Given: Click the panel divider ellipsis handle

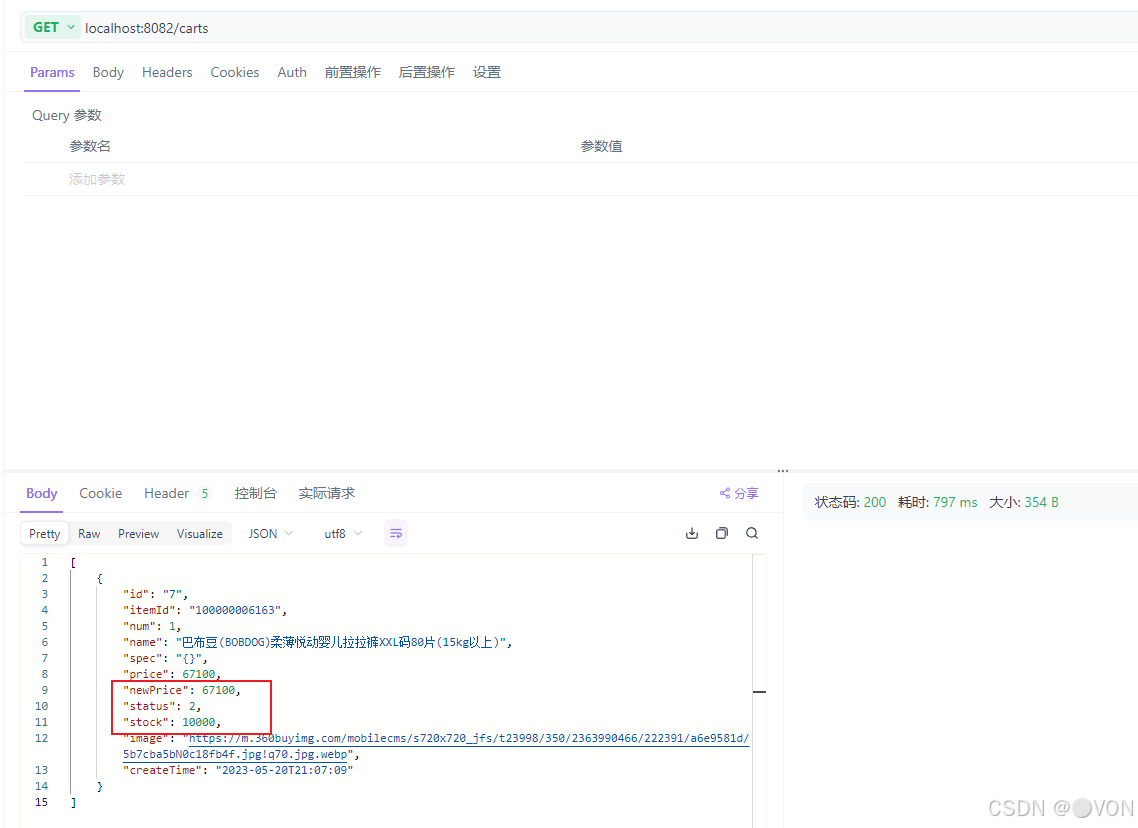Looking at the screenshot, I should pyautogui.click(x=782, y=471).
